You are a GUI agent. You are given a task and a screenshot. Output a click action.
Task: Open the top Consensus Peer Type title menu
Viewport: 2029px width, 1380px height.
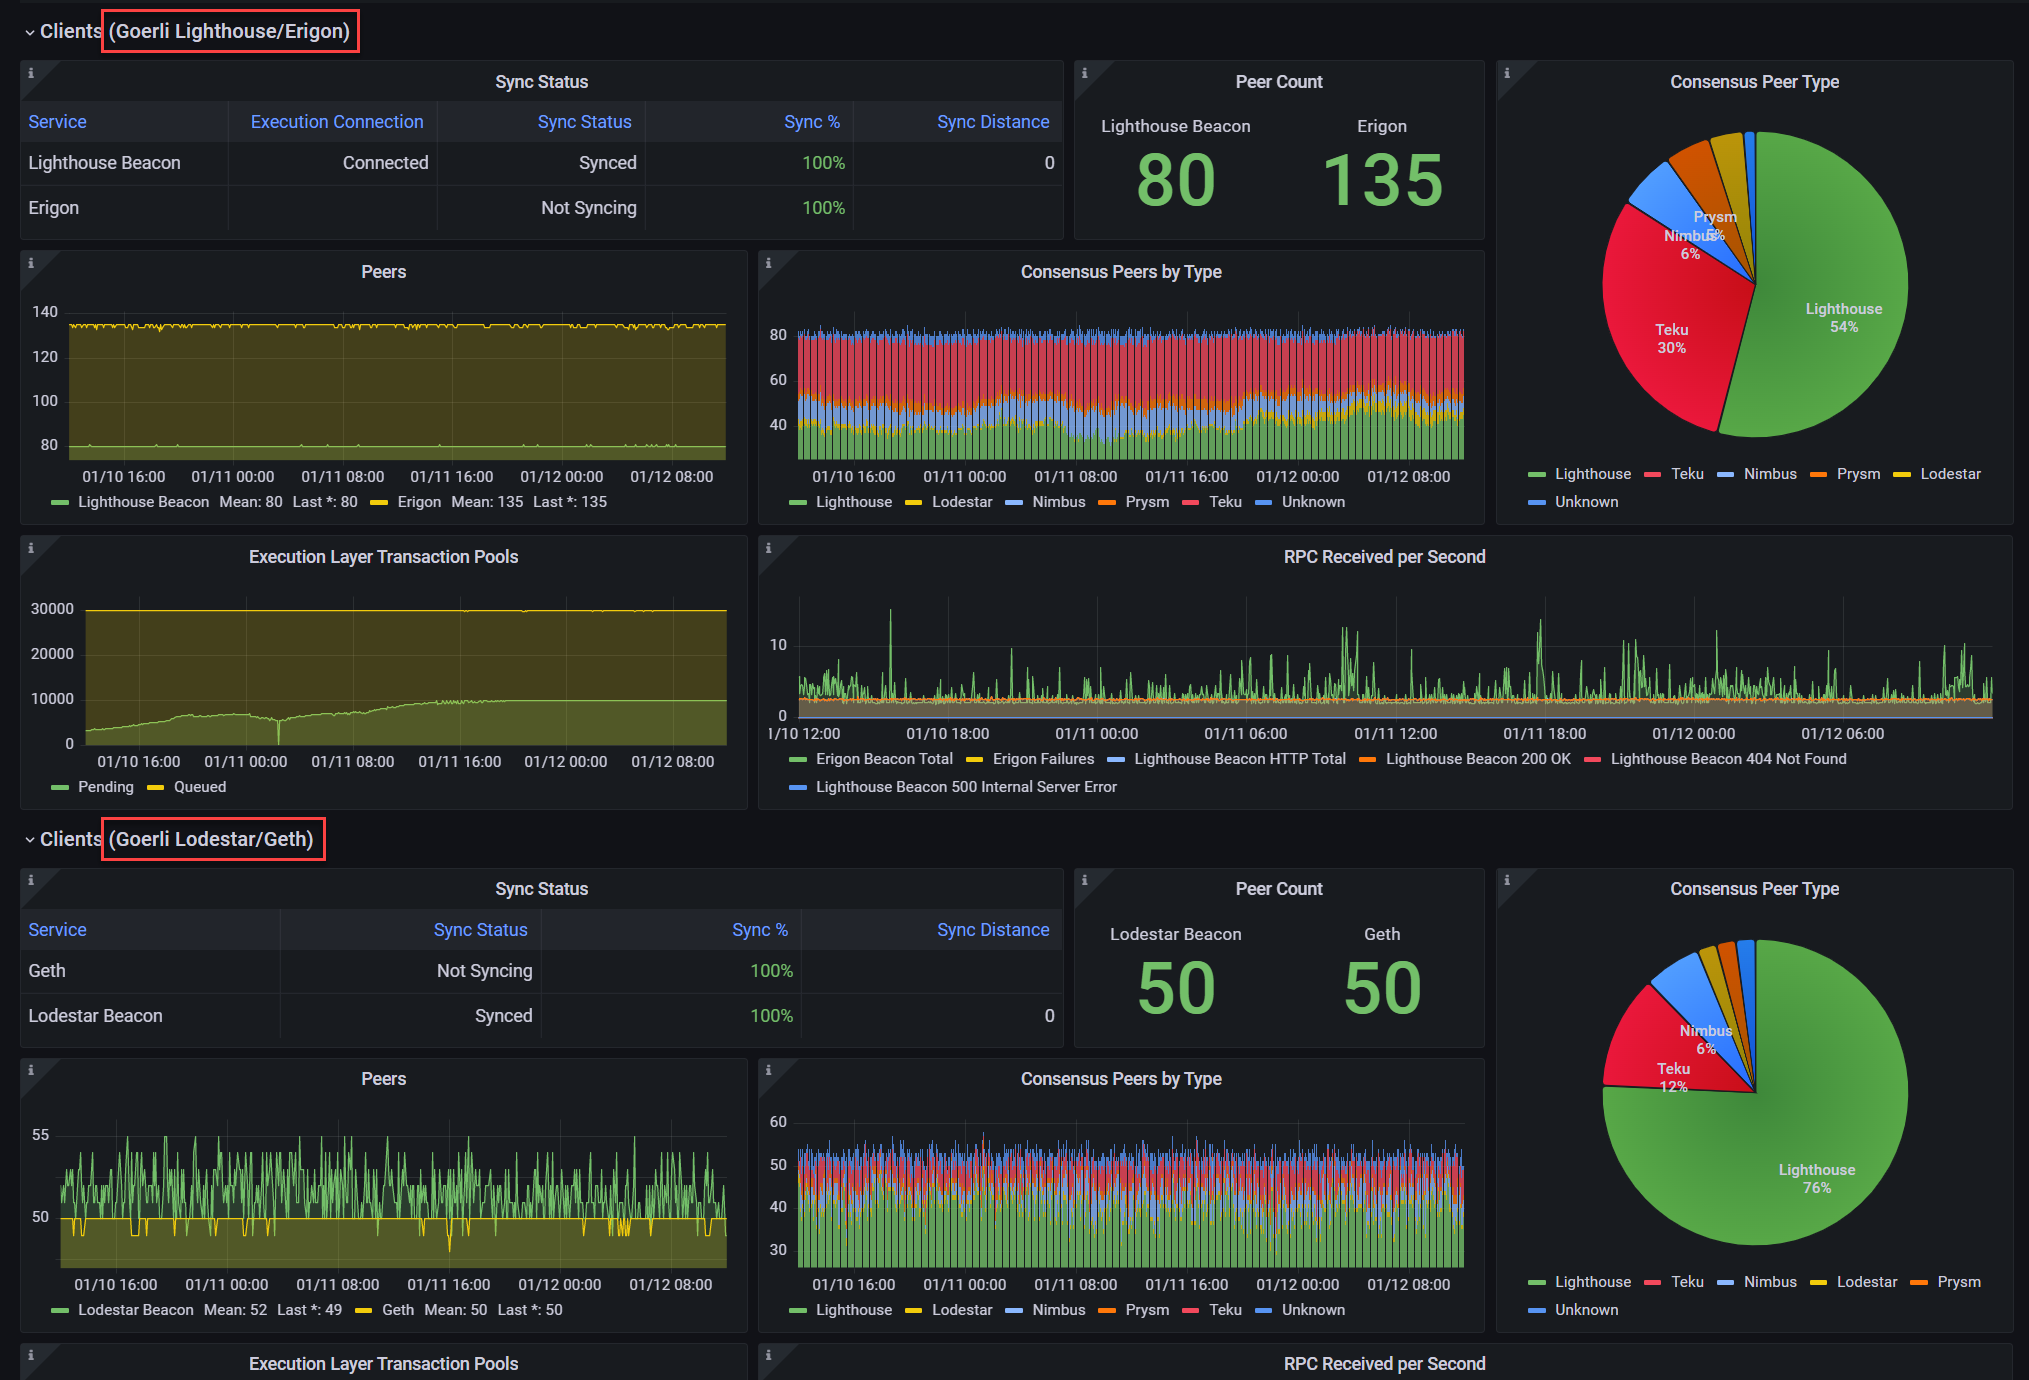click(1754, 82)
